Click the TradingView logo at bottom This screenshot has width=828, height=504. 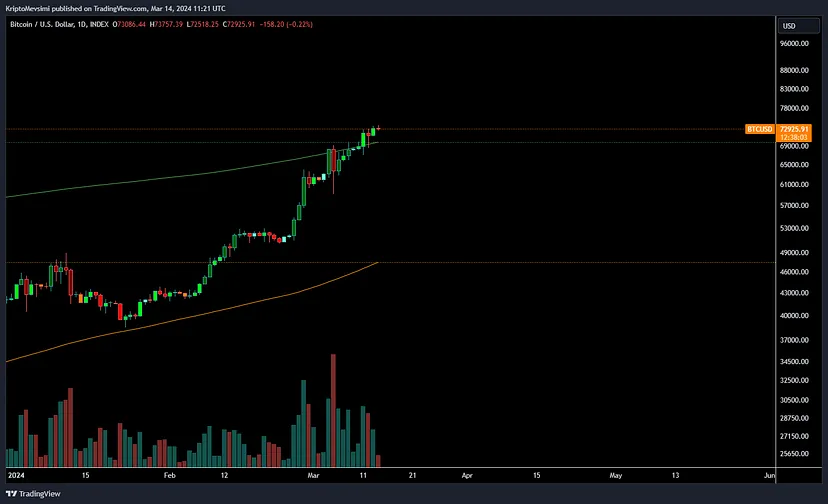33,493
